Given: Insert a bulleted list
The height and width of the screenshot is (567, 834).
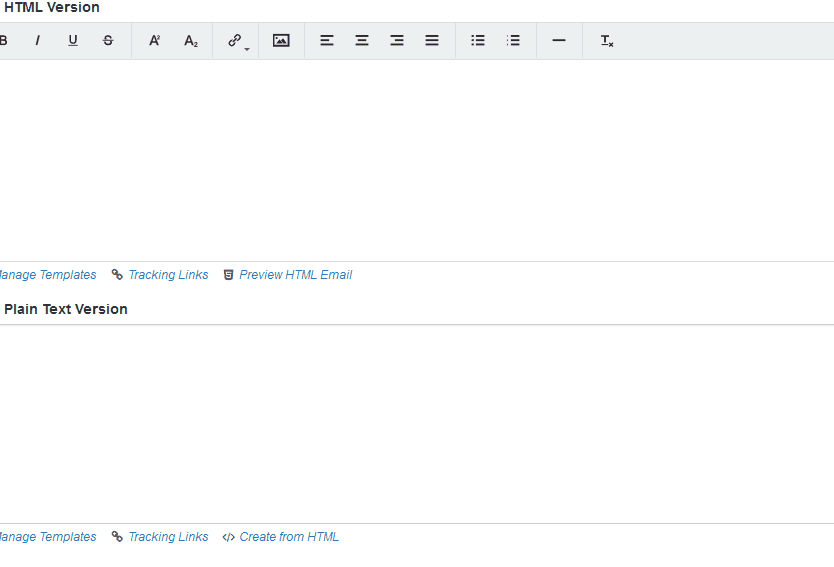Looking at the screenshot, I should click(478, 41).
